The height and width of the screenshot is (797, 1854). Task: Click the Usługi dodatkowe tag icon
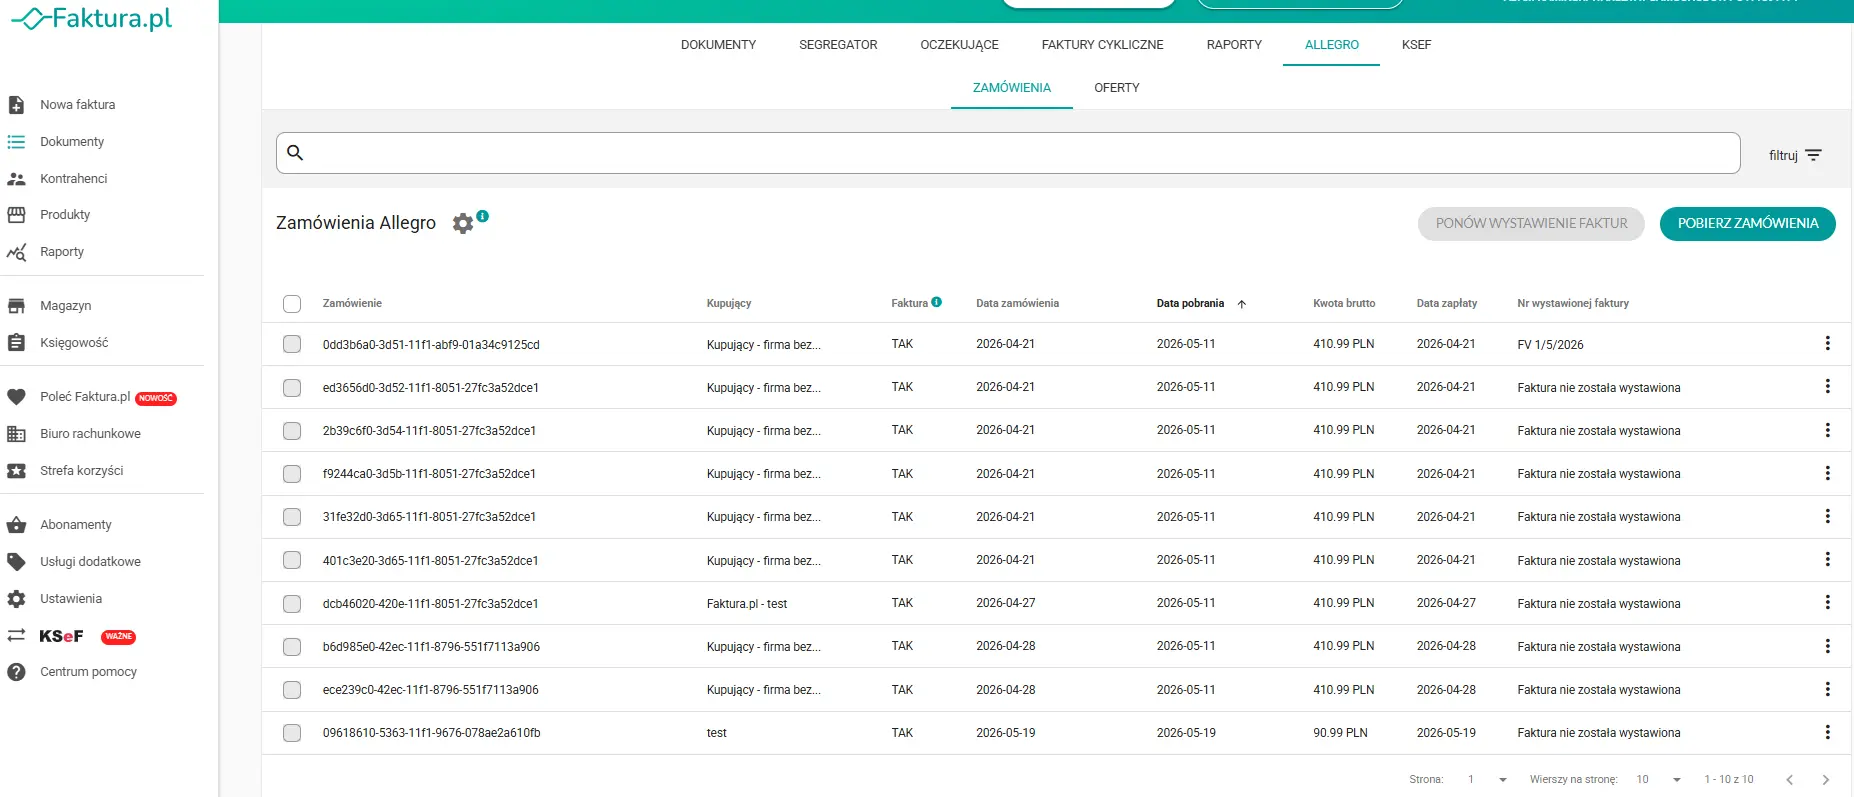pos(16,562)
